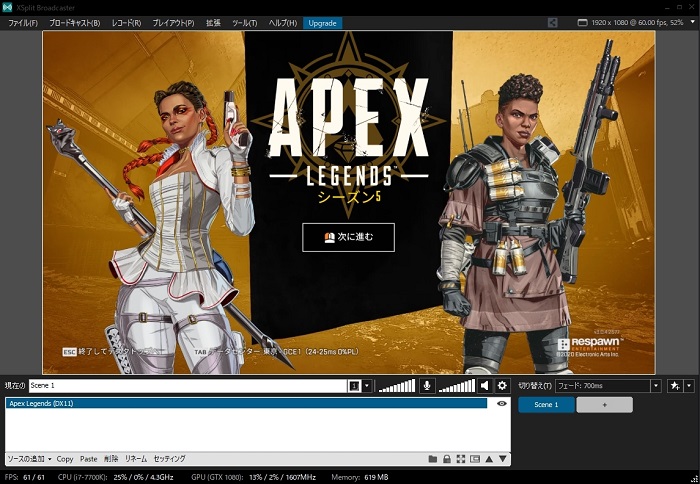Open the レコード(R) menu
This screenshot has height=484, width=700.
[126, 23]
